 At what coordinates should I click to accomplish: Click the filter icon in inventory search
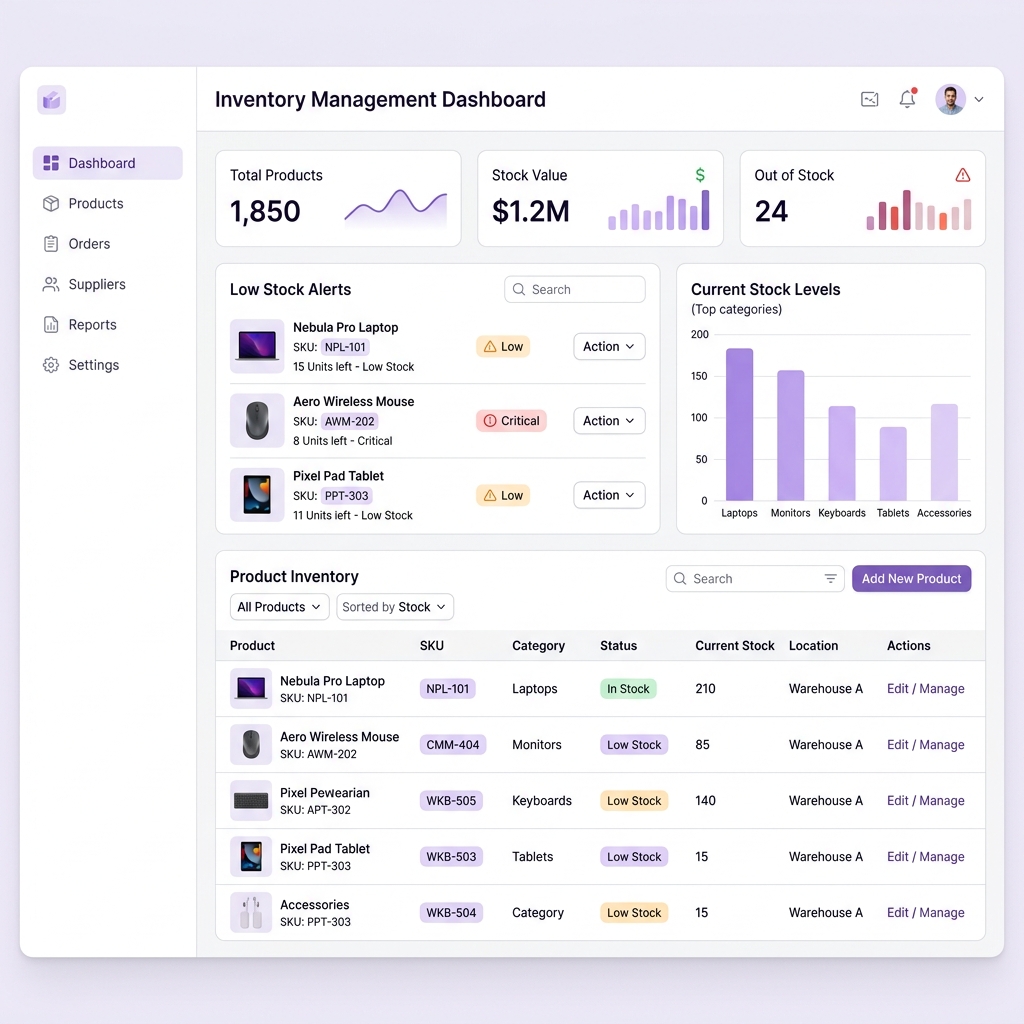830,579
